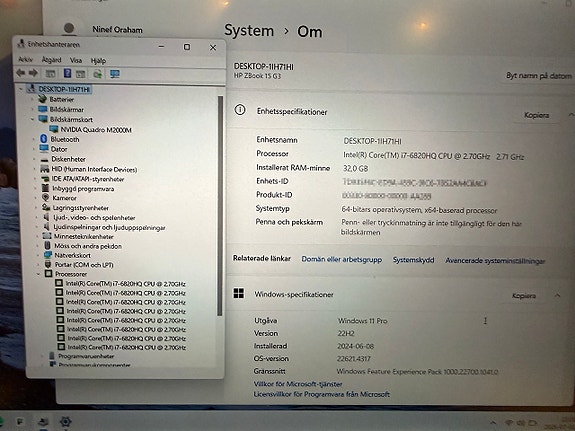Open Avancerade systeminställningar link
The image size is (575, 431).
pos(495,261)
